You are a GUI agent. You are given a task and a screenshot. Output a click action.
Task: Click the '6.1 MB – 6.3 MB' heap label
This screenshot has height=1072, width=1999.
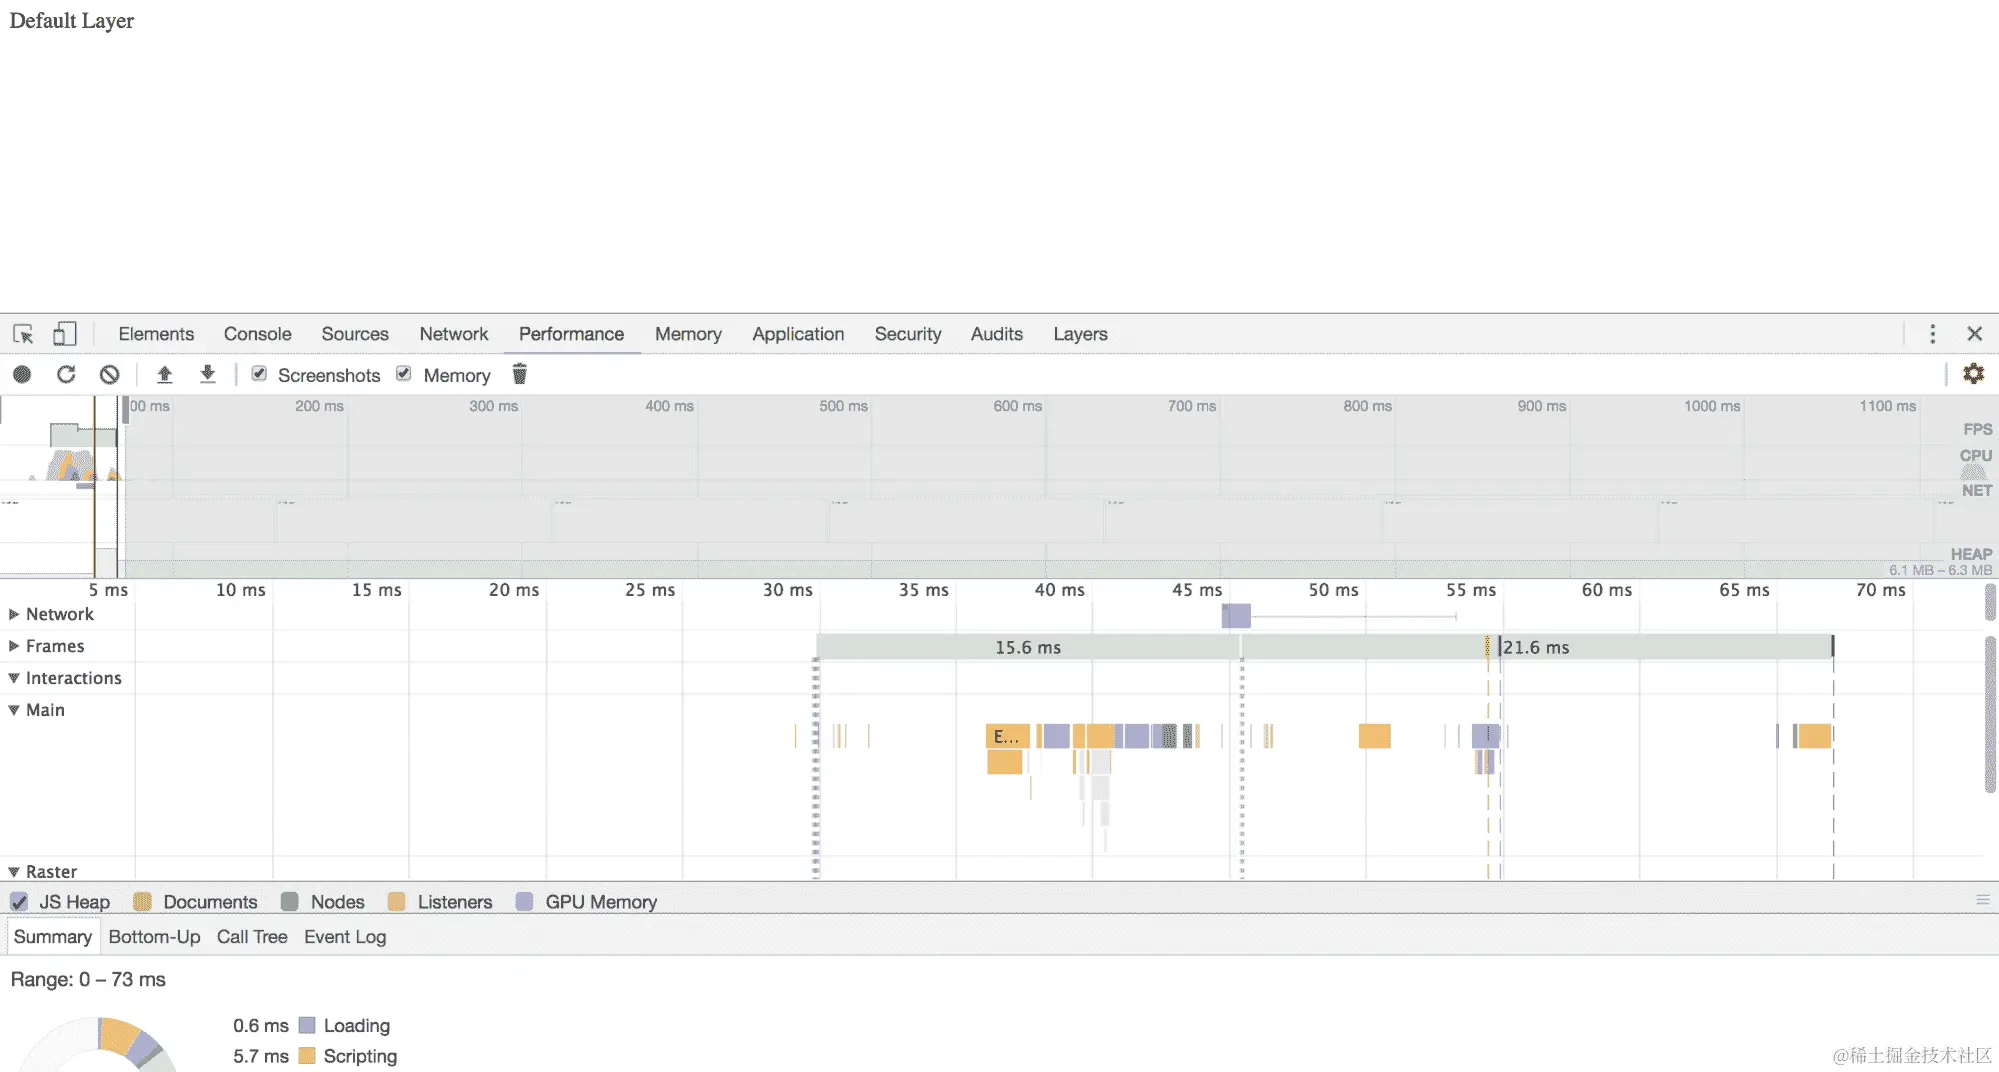point(1940,570)
